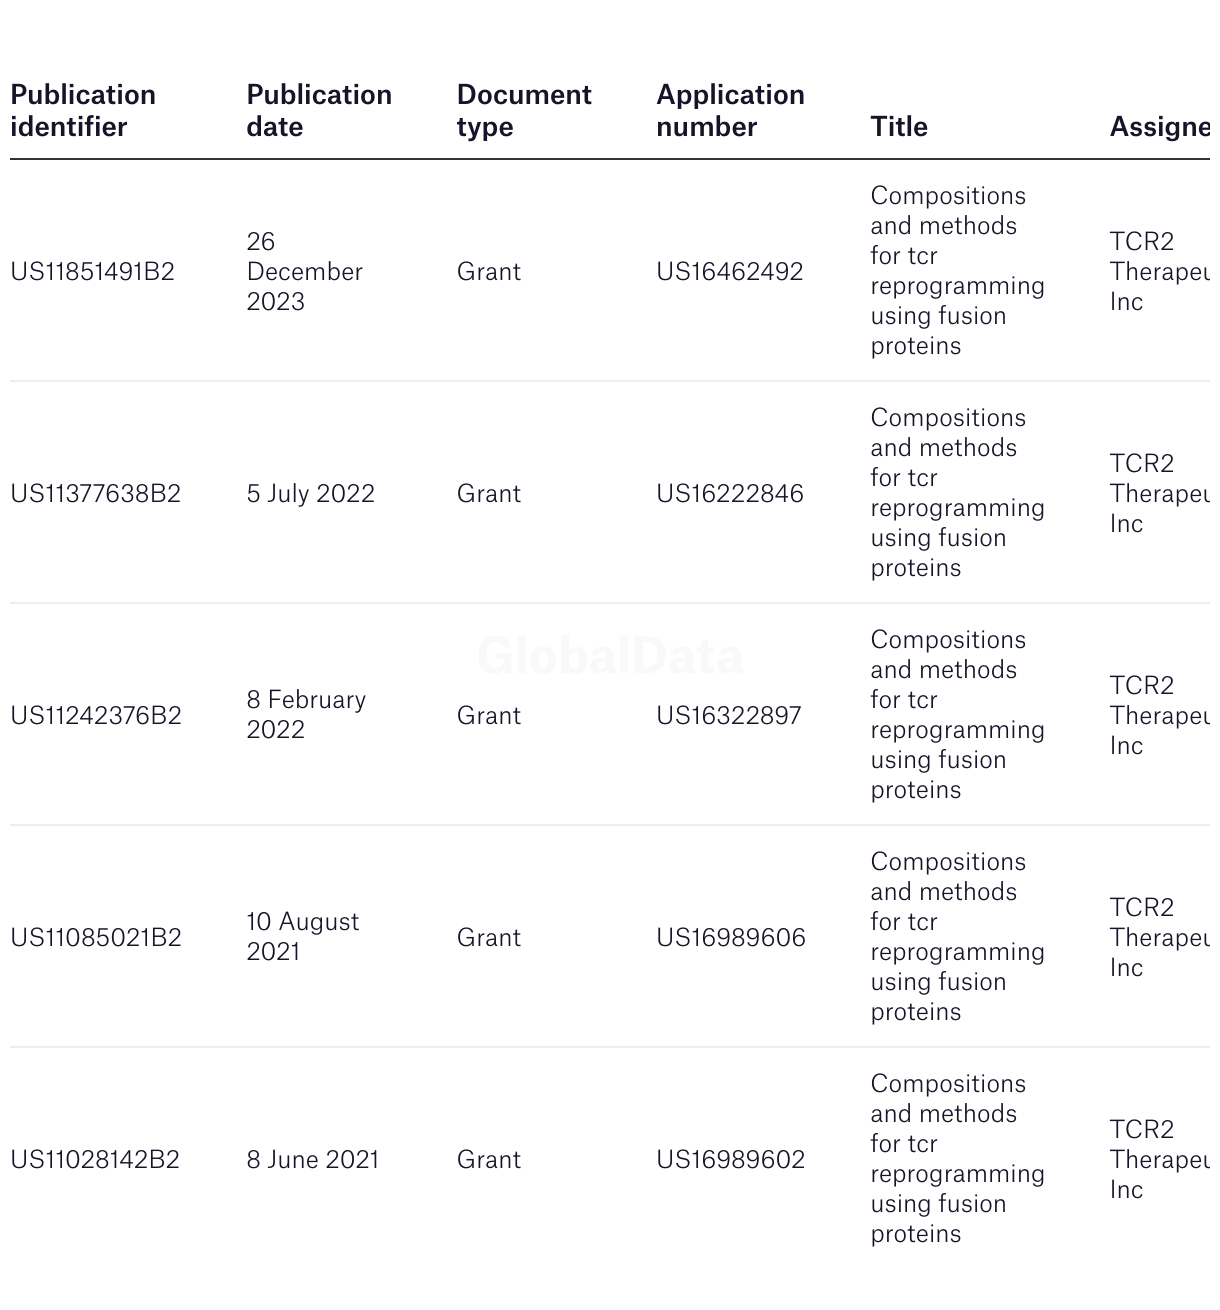Click application number US16989606
Image resolution: width=1220 pixels, height=1310 pixels.
[731, 938]
